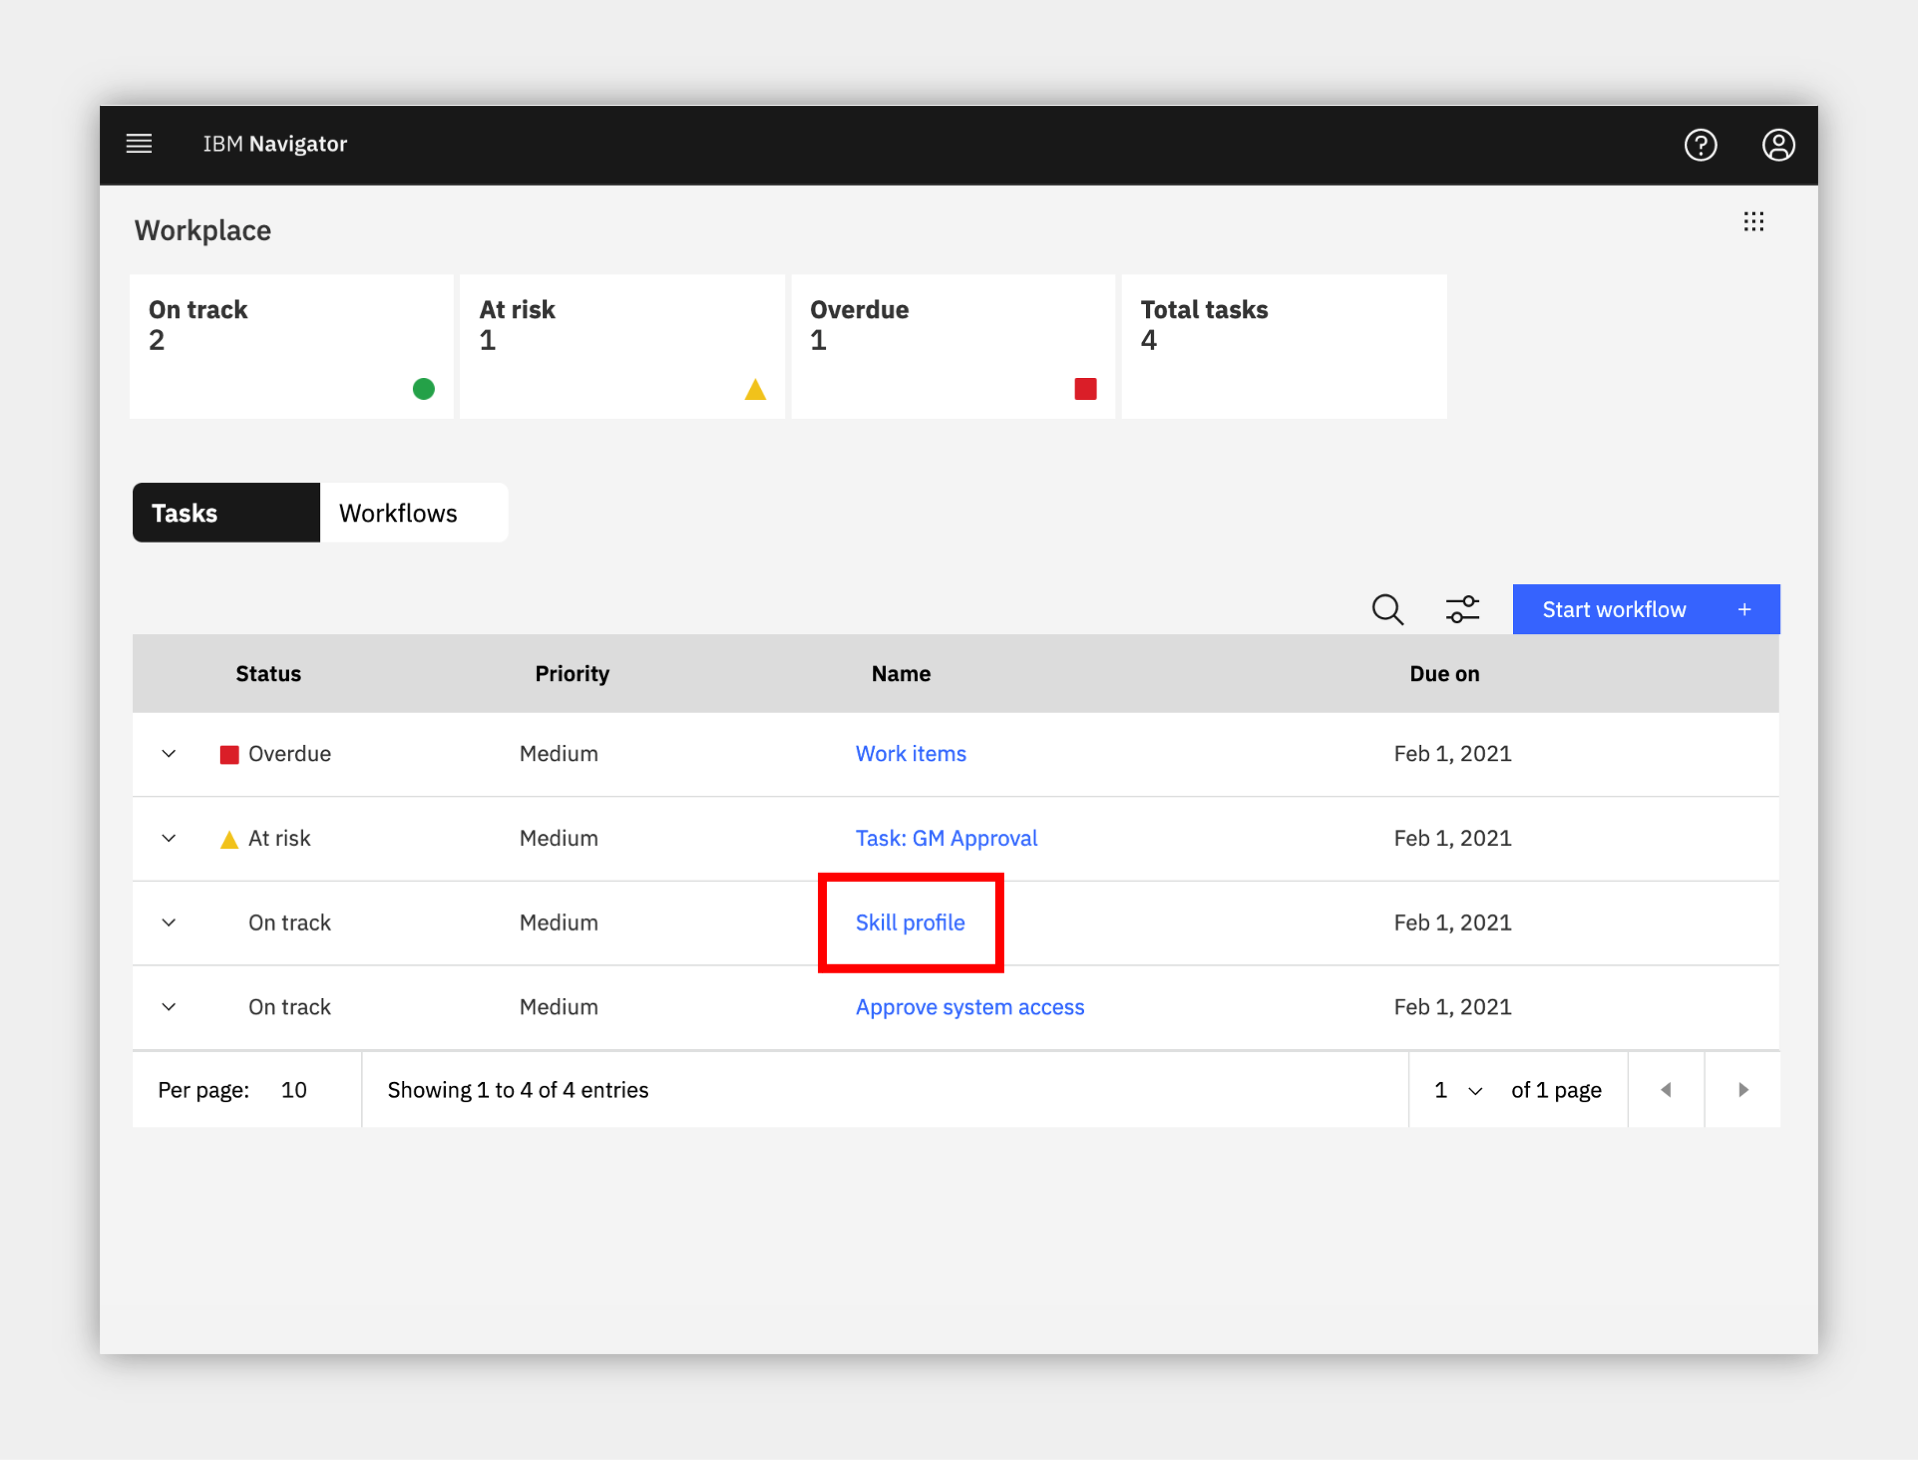1918x1460 pixels.
Task: Open the Approve system access link
Action: pos(970,1007)
